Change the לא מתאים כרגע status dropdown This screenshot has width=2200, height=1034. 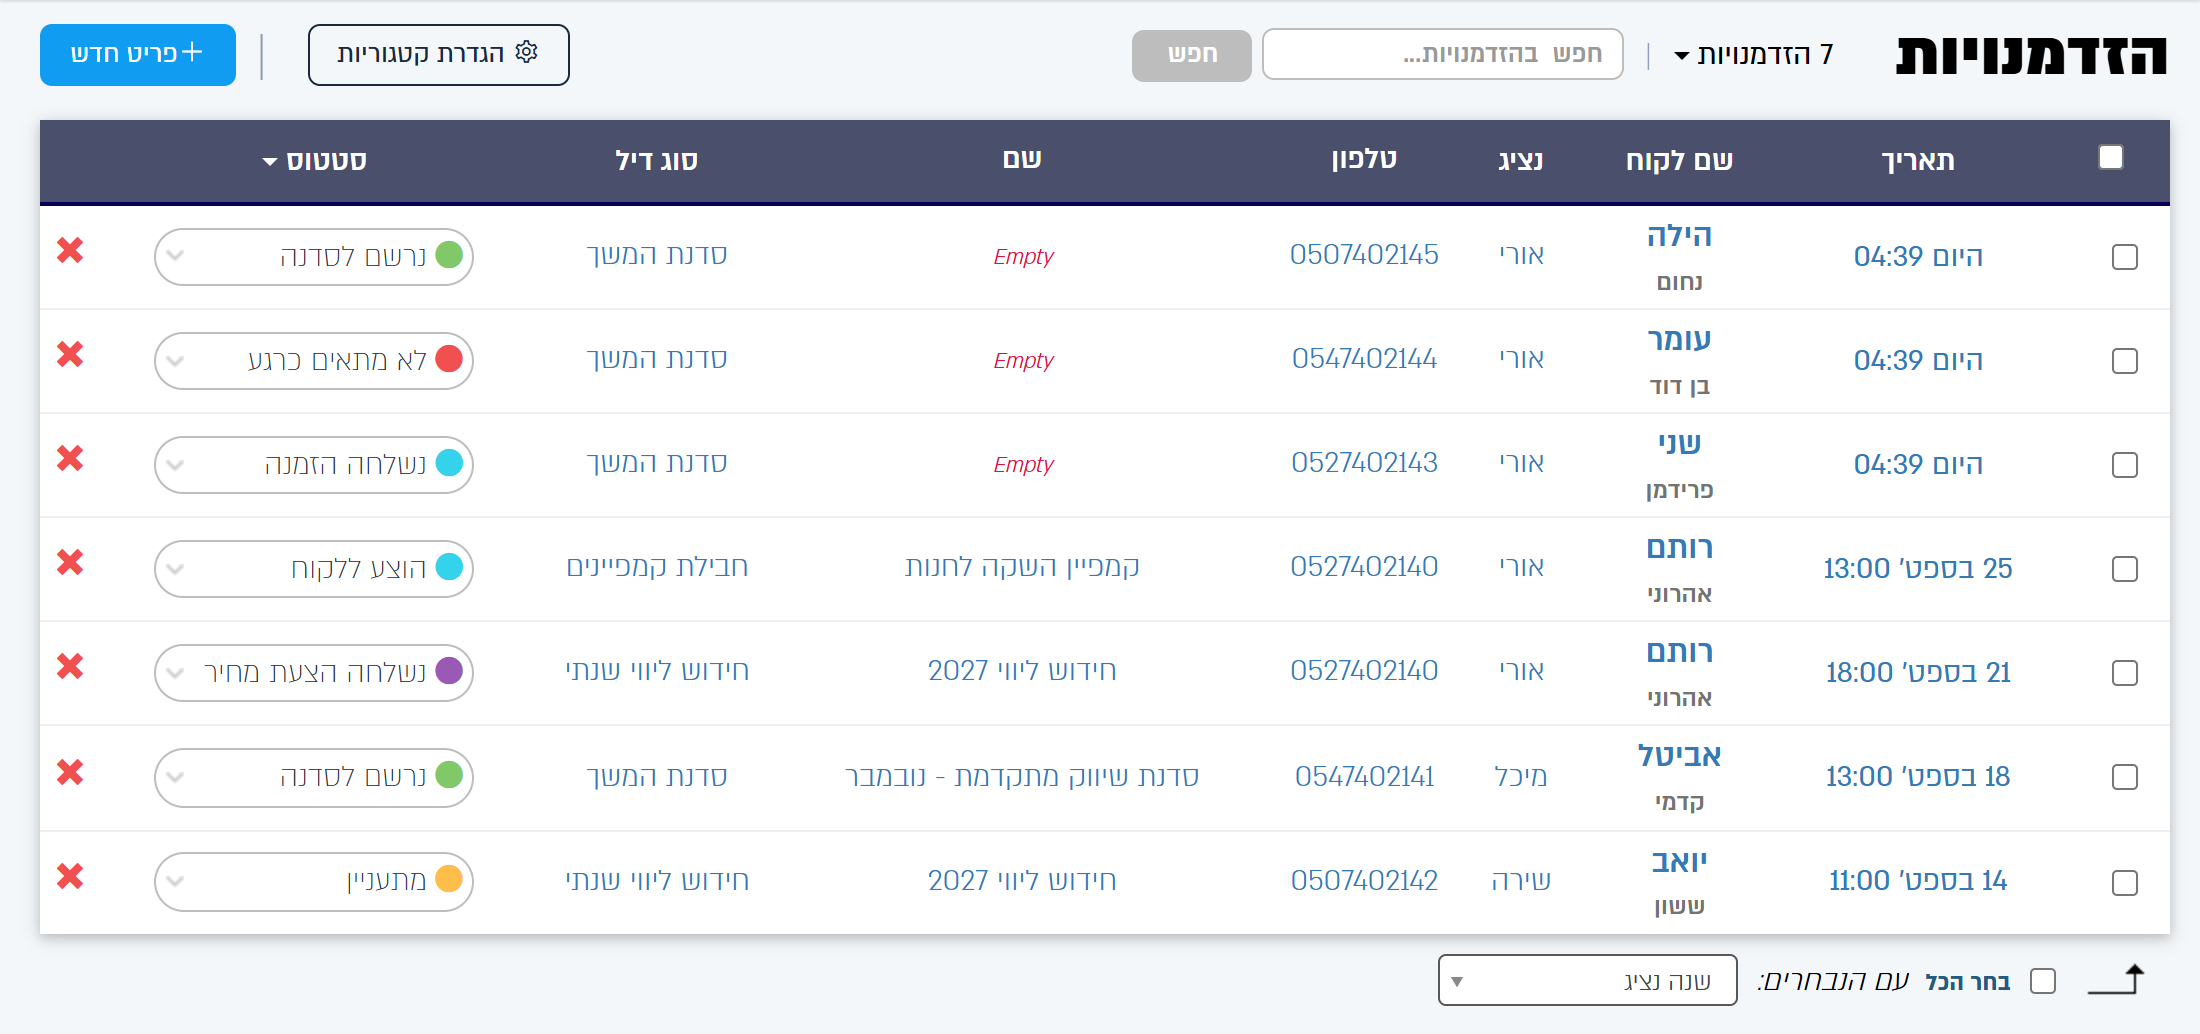[314, 361]
